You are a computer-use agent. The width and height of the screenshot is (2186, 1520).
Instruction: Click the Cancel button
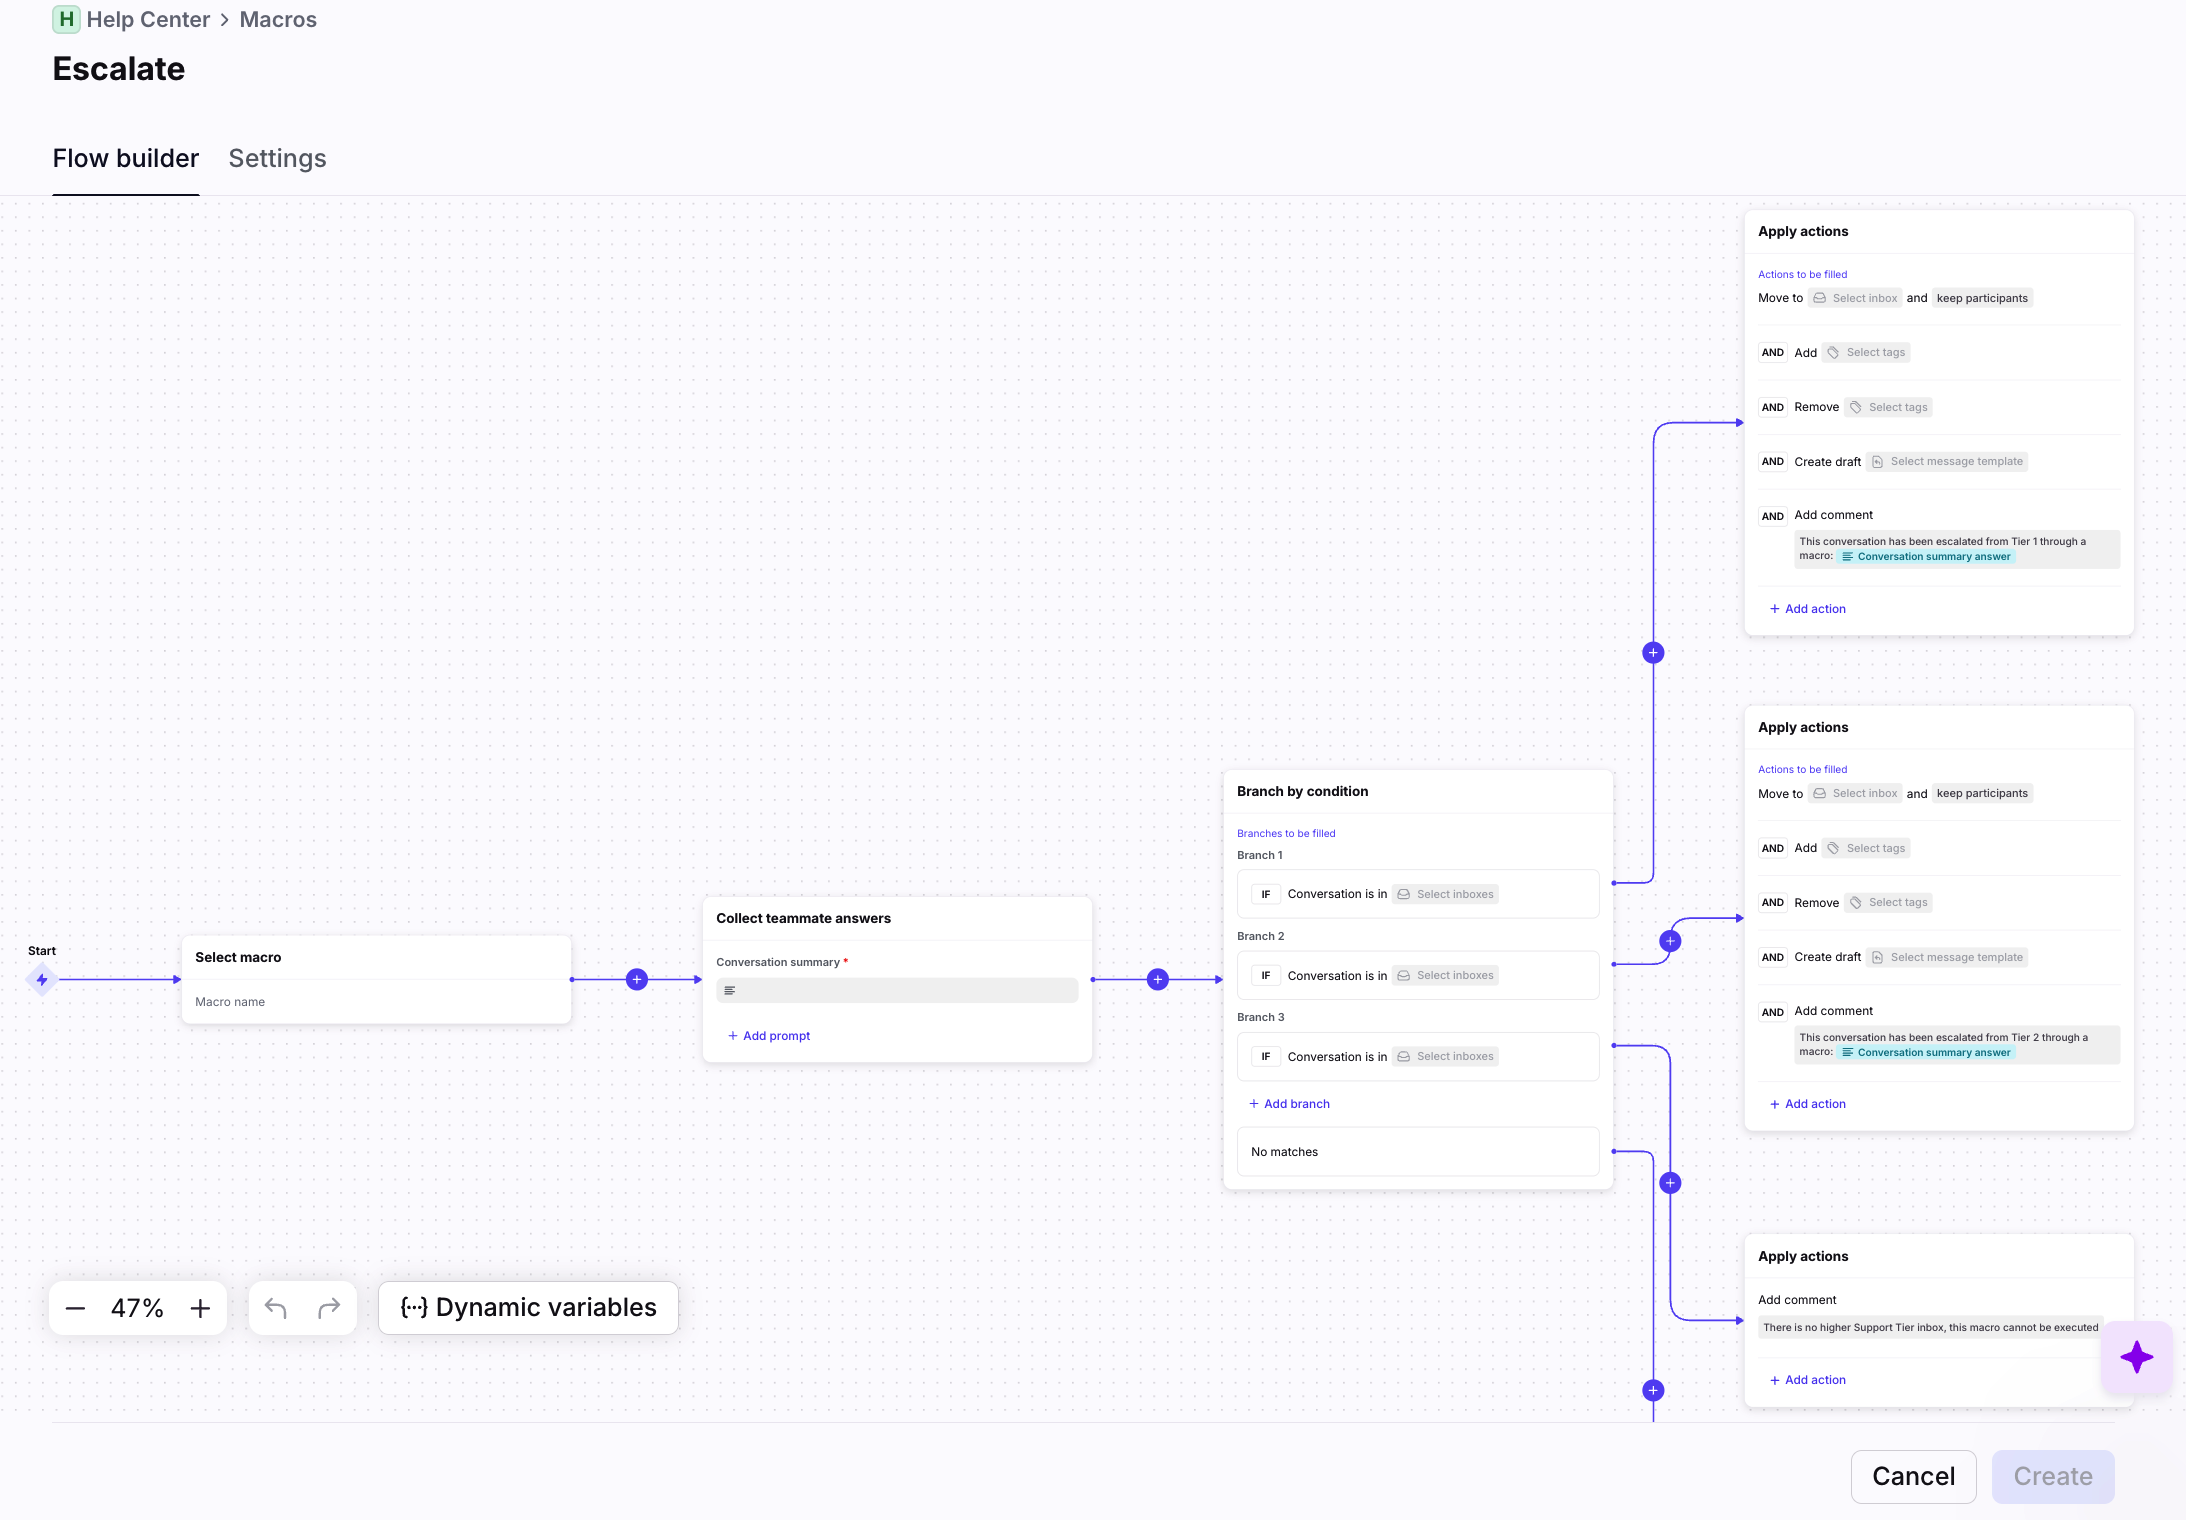pos(1913,1476)
